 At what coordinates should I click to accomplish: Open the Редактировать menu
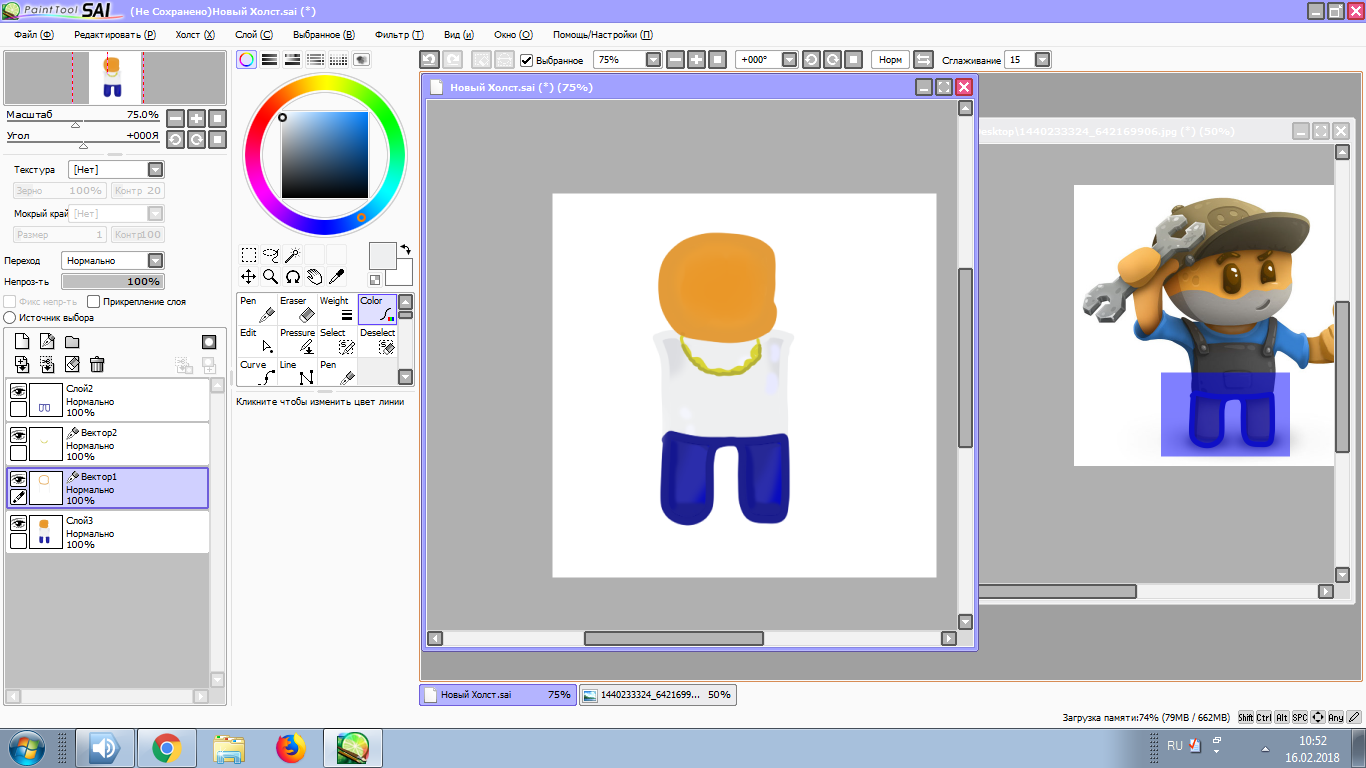[x=115, y=34]
